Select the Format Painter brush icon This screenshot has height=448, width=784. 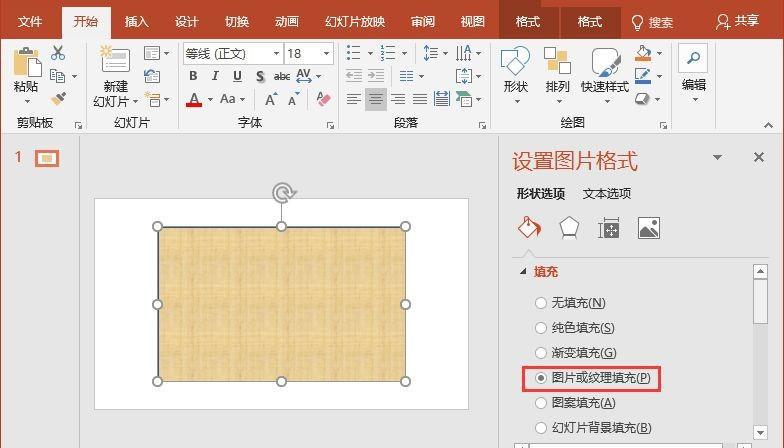tap(58, 99)
